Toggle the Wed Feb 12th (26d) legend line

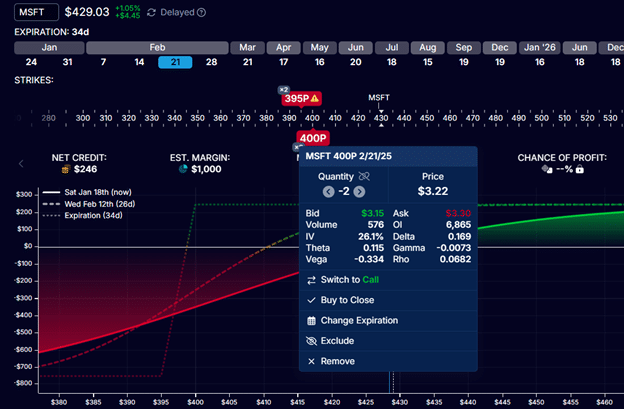[x=89, y=204]
